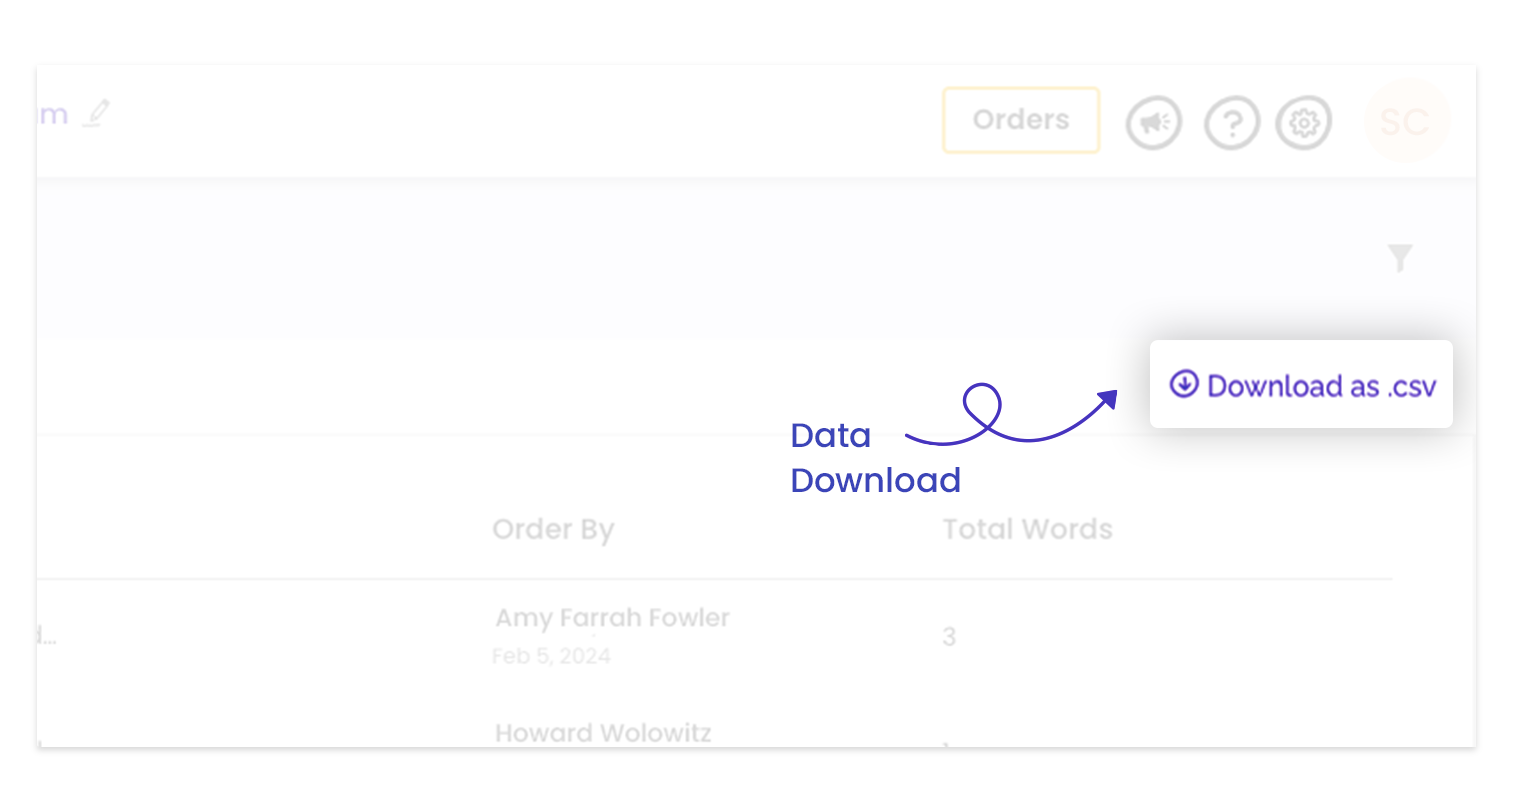Sort by the Total Words column header
Image resolution: width=1513 pixels, height=811 pixels.
pyautogui.click(x=1027, y=529)
